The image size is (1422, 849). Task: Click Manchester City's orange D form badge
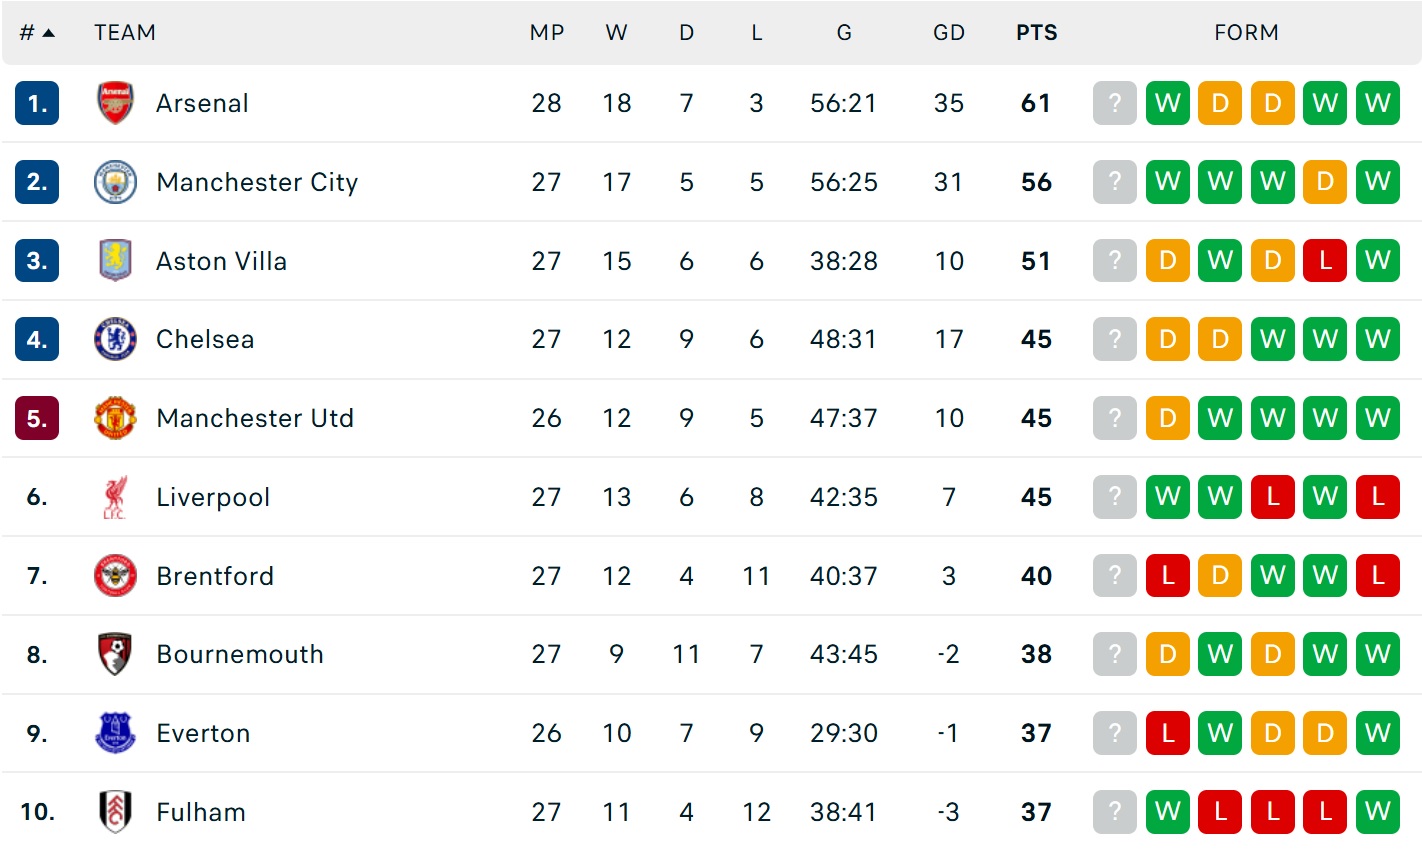pyautogui.click(x=1325, y=182)
